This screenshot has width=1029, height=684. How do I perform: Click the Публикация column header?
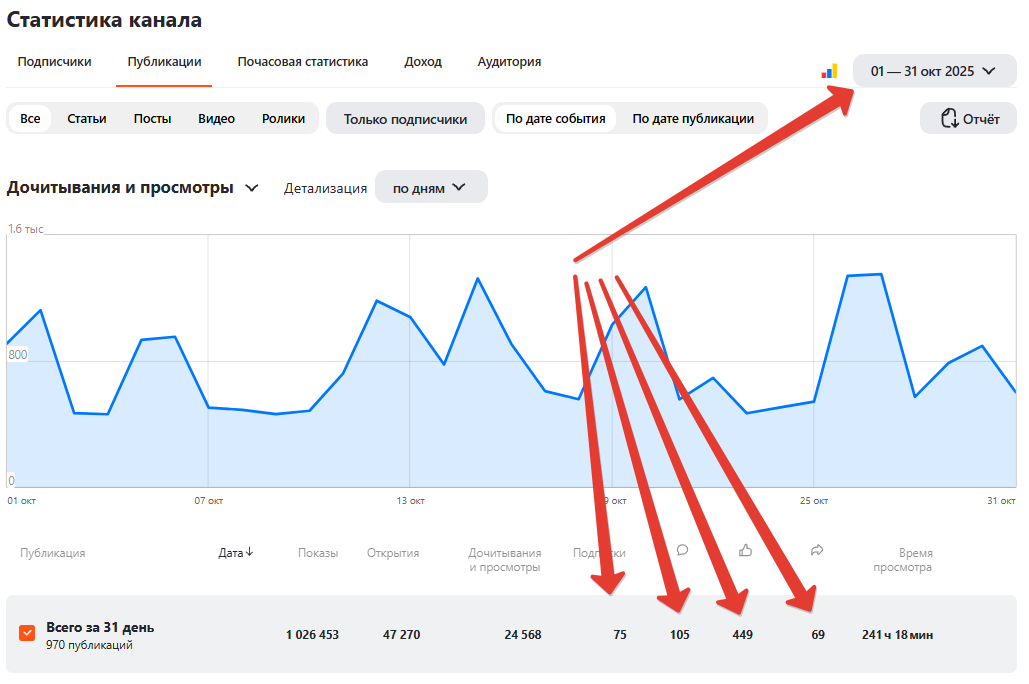tap(52, 553)
